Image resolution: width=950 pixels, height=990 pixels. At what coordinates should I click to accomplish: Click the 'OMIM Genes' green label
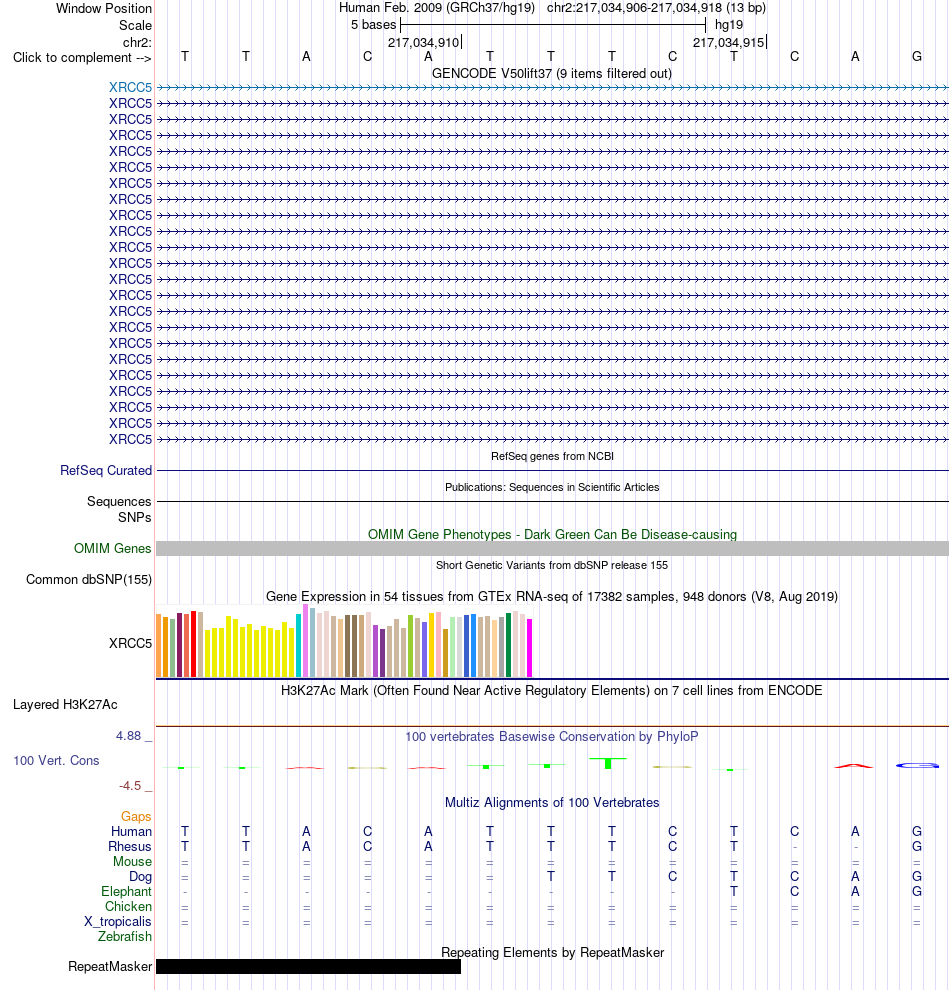click(112, 548)
